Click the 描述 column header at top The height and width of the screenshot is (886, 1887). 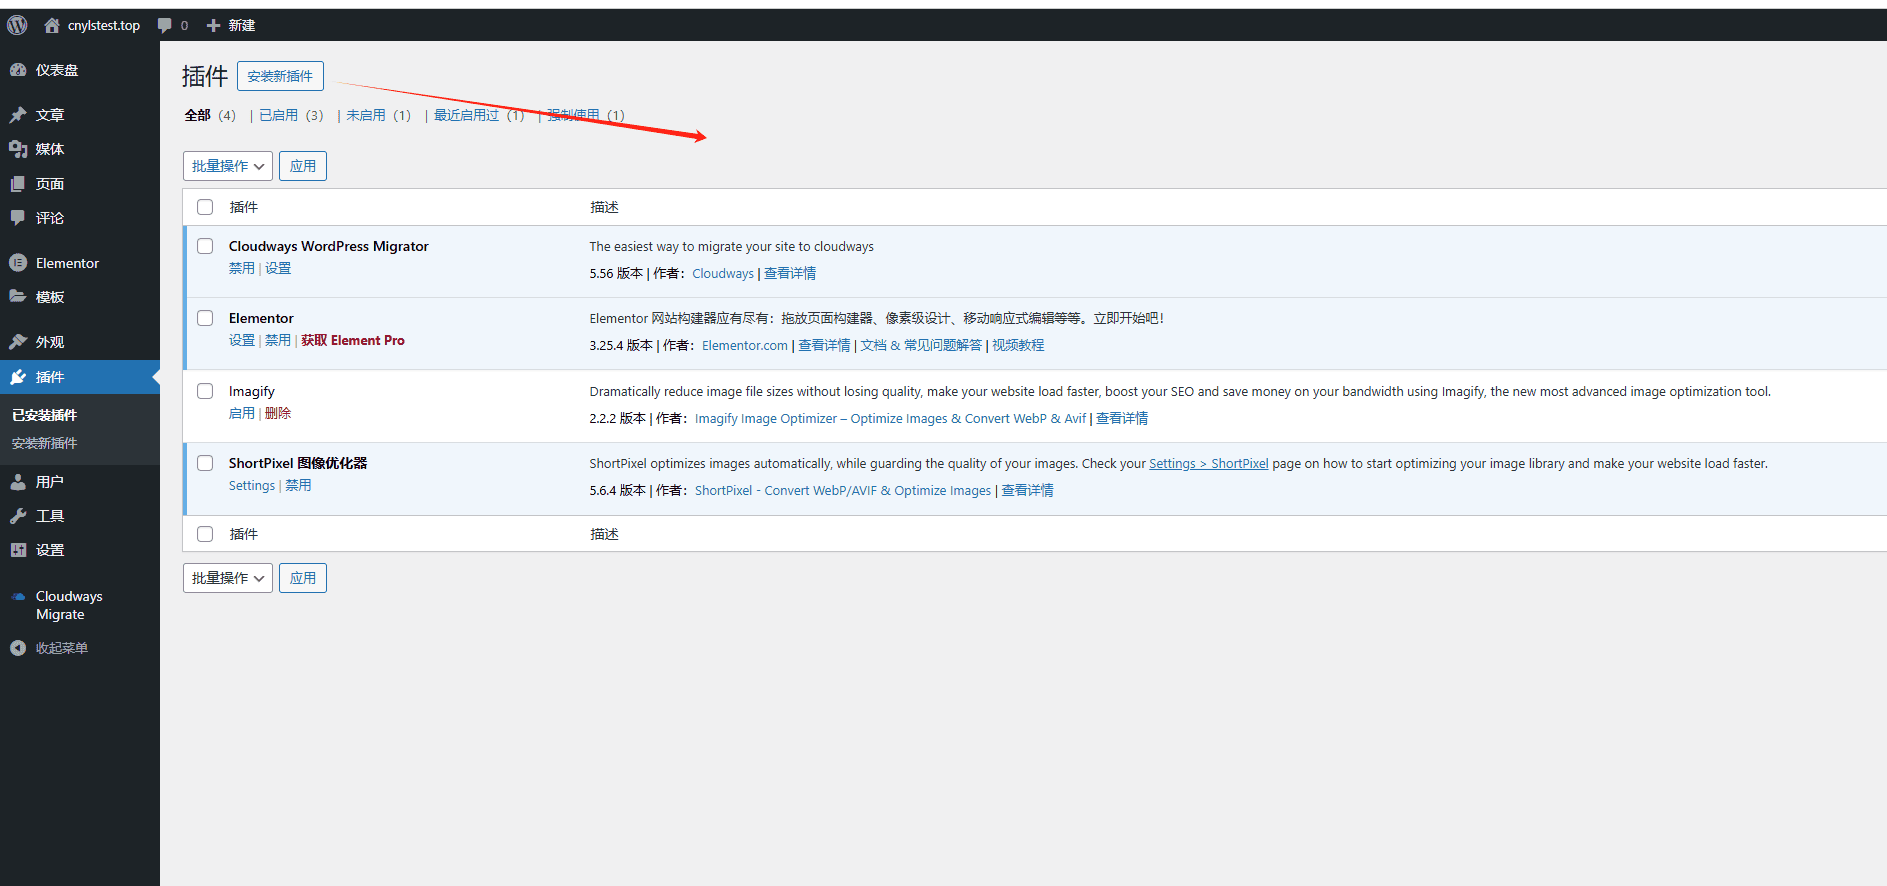click(604, 207)
